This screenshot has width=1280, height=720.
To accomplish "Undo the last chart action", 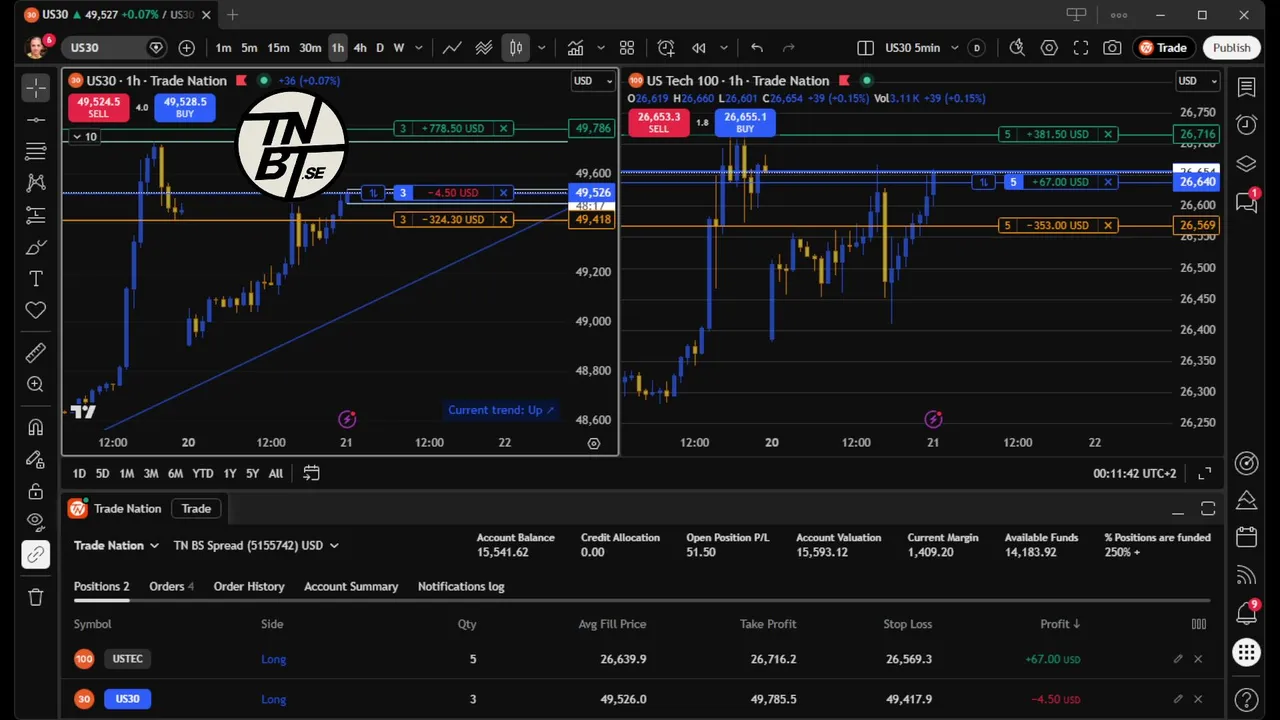I will [757, 48].
